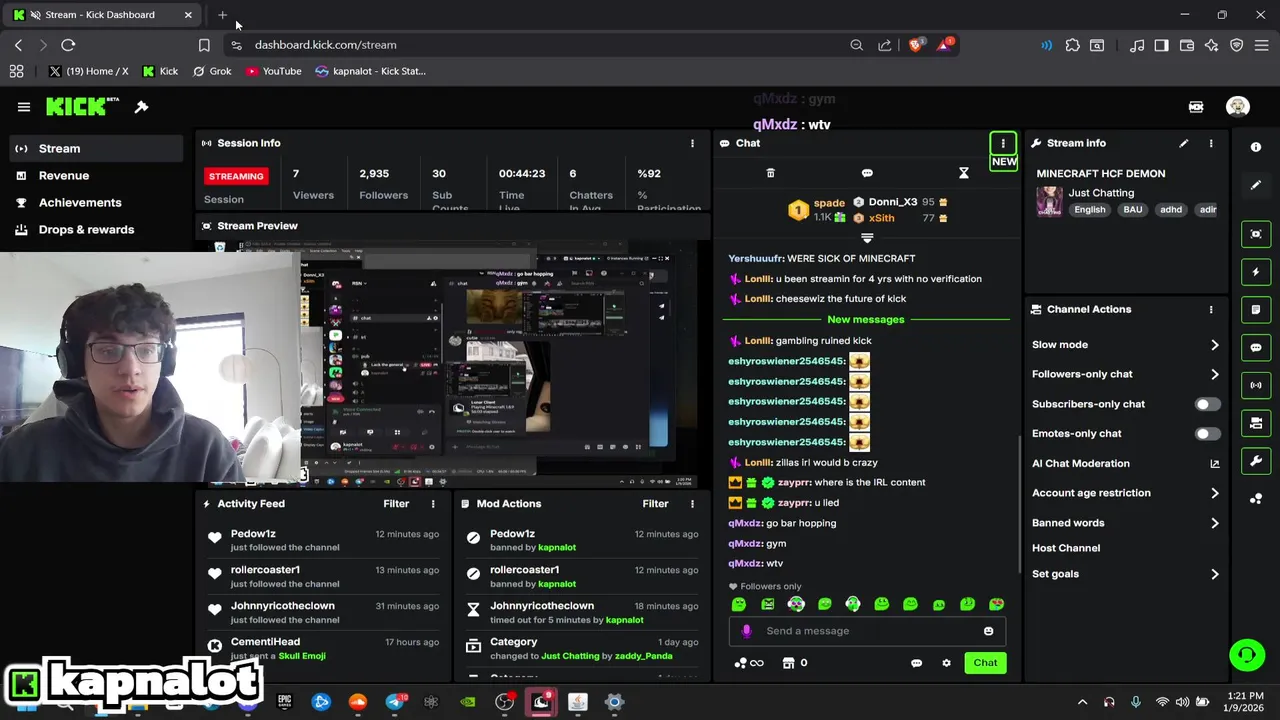Open AI Chat Moderation link
1280x720 pixels.
(1125, 463)
